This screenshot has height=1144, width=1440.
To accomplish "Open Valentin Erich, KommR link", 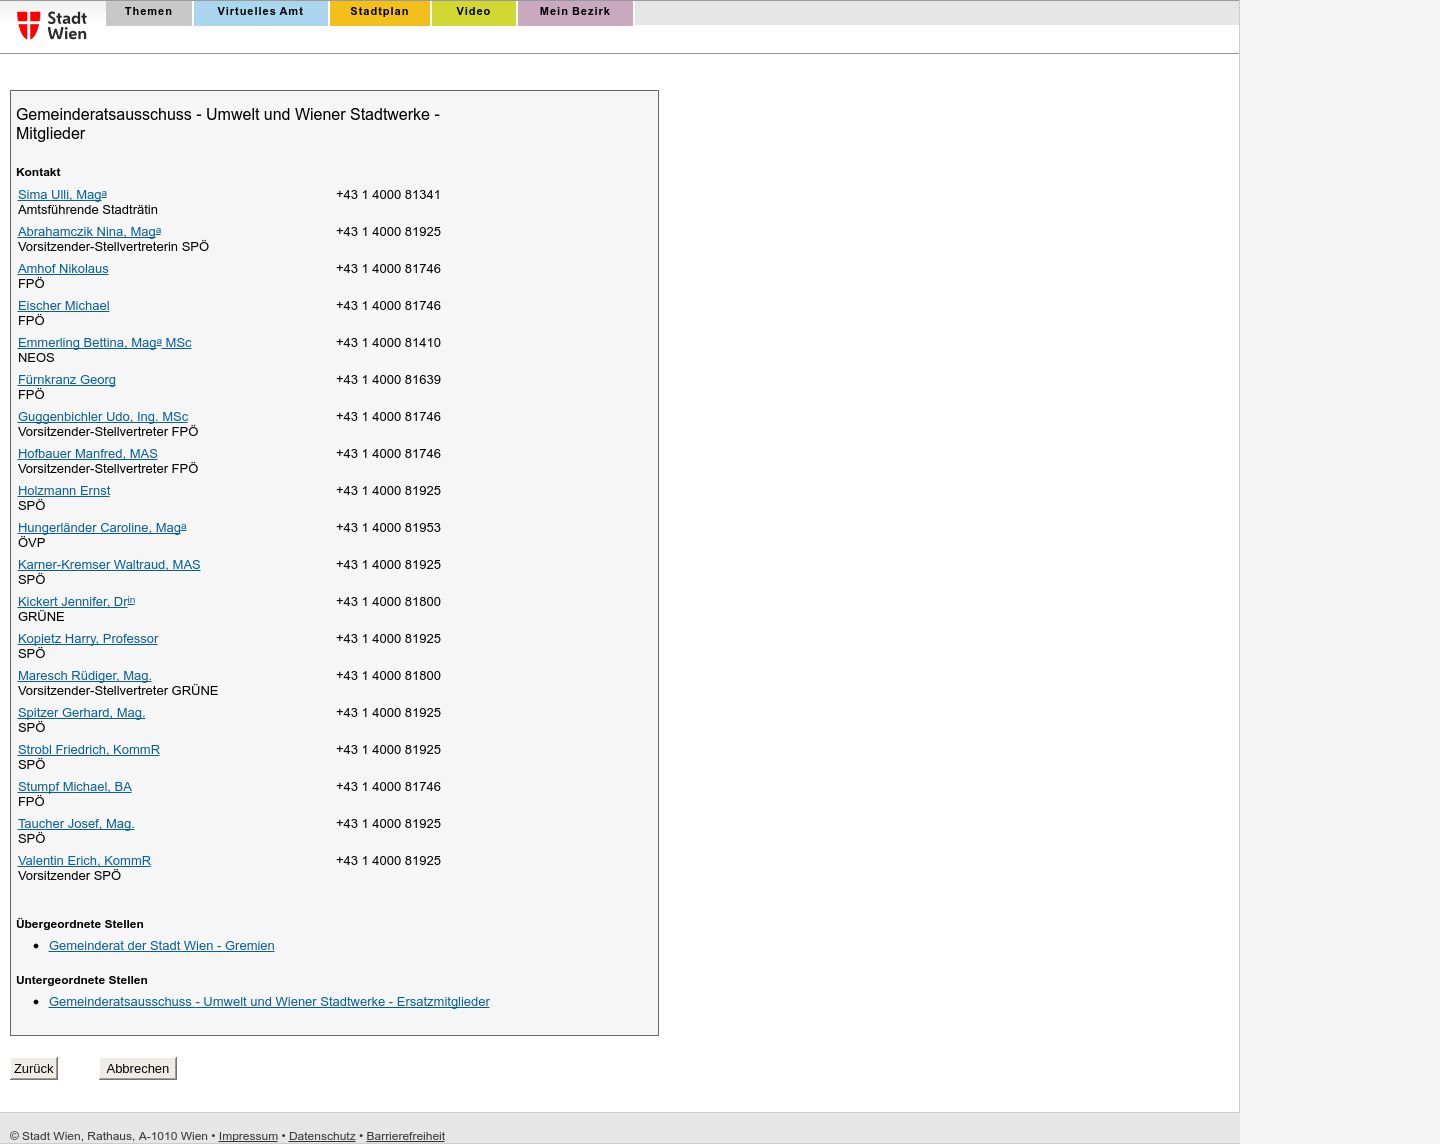I will [84, 861].
